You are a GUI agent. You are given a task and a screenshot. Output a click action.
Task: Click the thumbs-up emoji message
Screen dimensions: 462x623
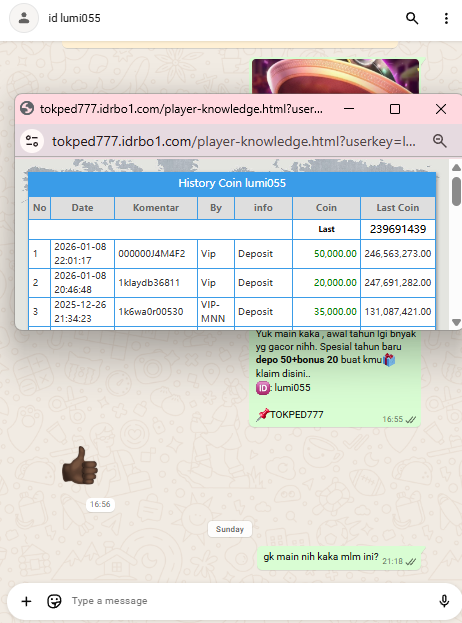coord(79,466)
